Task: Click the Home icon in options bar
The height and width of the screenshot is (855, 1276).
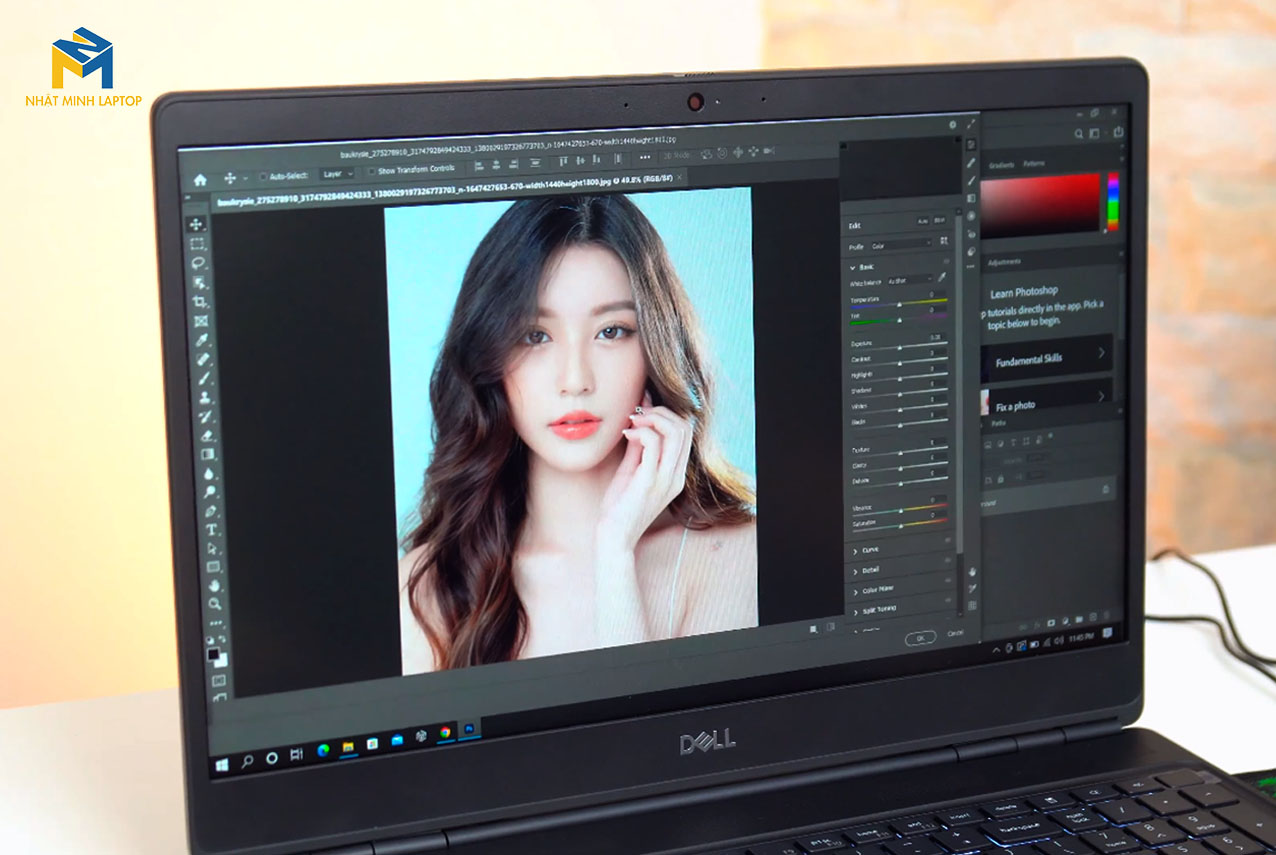Action: pos(200,180)
